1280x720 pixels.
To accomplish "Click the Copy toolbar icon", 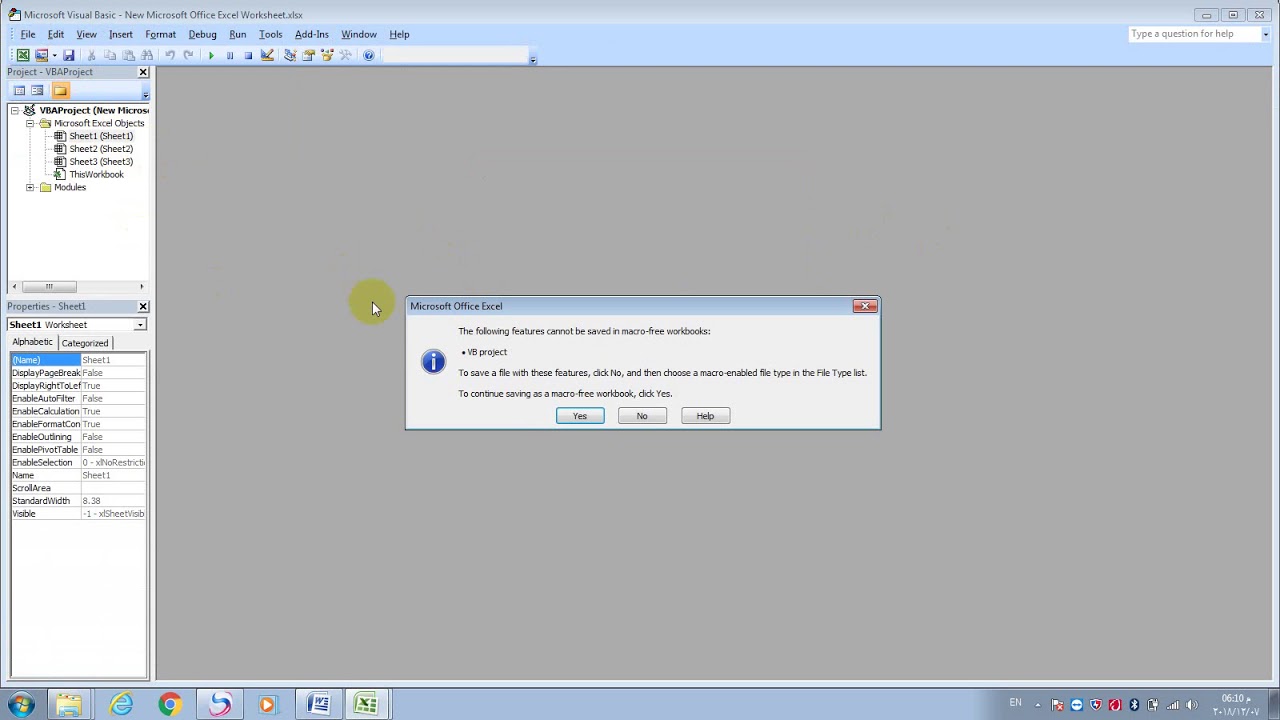I will pyautogui.click(x=110, y=55).
